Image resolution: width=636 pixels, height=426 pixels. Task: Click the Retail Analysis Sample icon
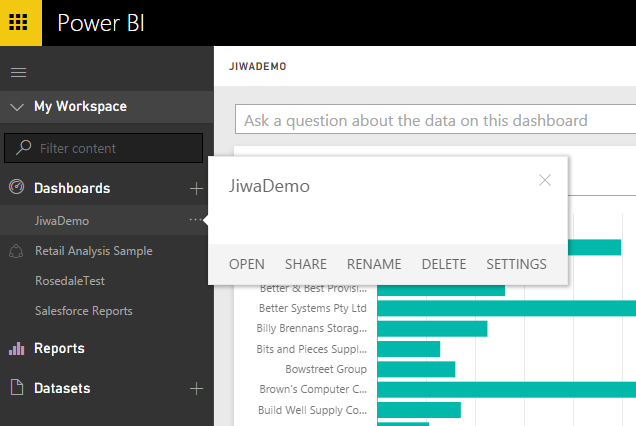(x=16, y=251)
